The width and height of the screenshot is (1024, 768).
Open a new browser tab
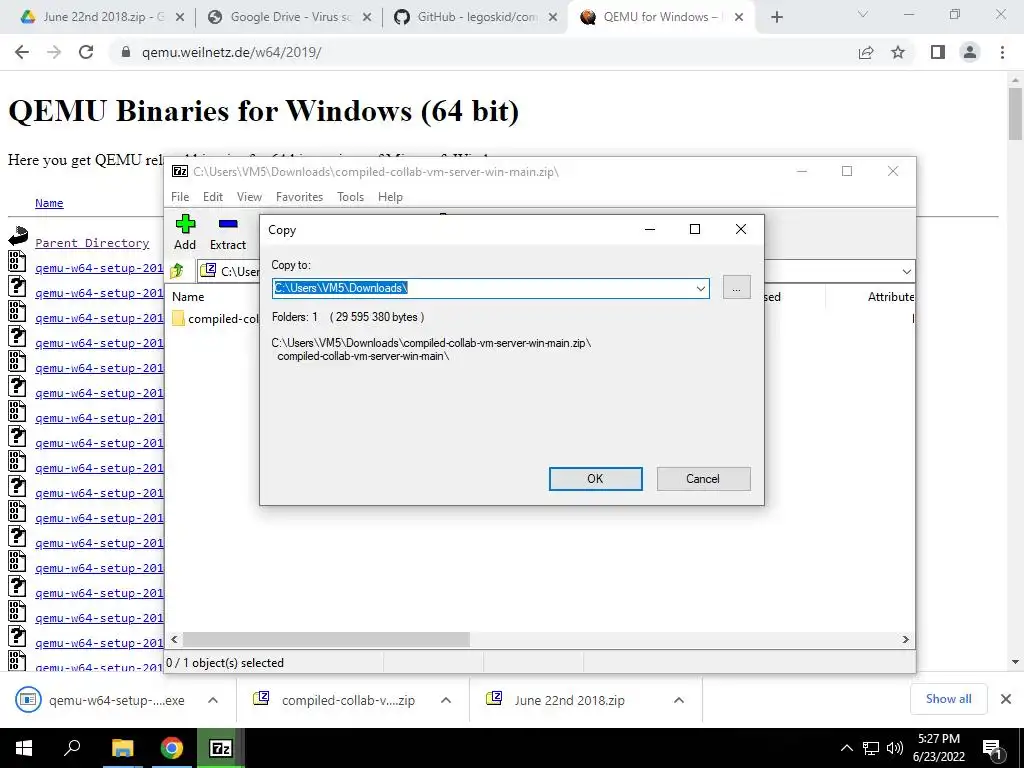pyautogui.click(x=776, y=18)
